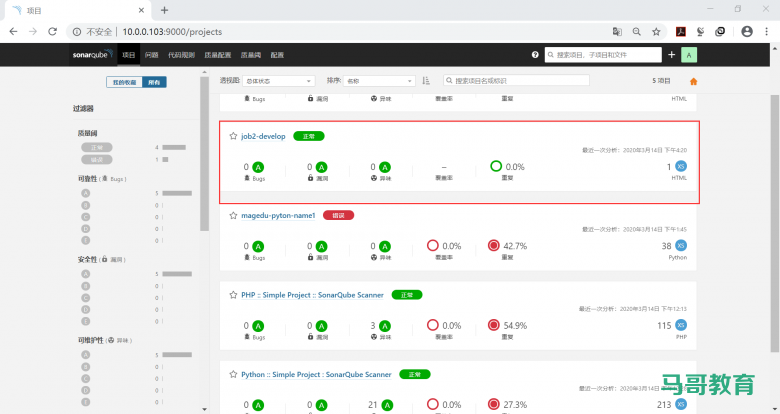Star the PHP Simple Project
Viewport: 780px width, 414px height.
click(233, 295)
